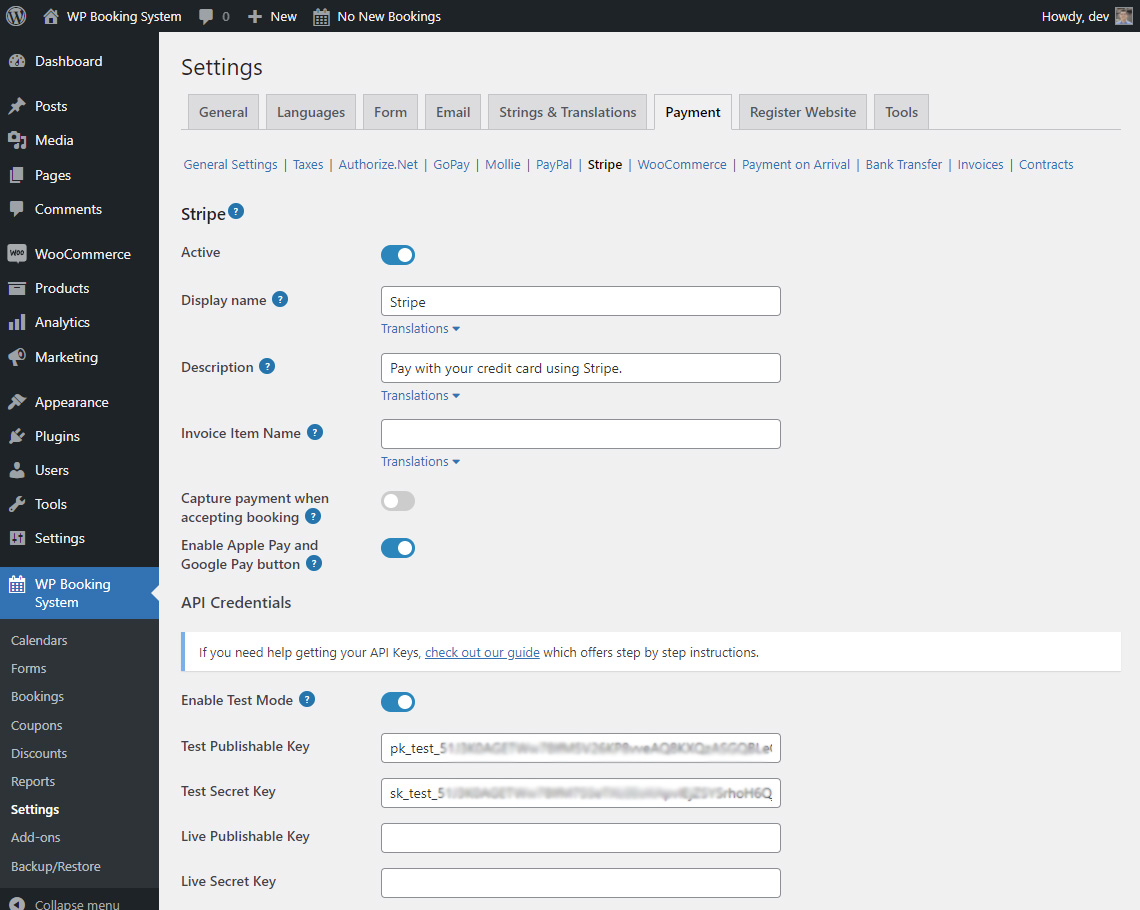Open the Mollie settings link
This screenshot has height=910, width=1140.
pyautogui.click(x=503, y=164)
